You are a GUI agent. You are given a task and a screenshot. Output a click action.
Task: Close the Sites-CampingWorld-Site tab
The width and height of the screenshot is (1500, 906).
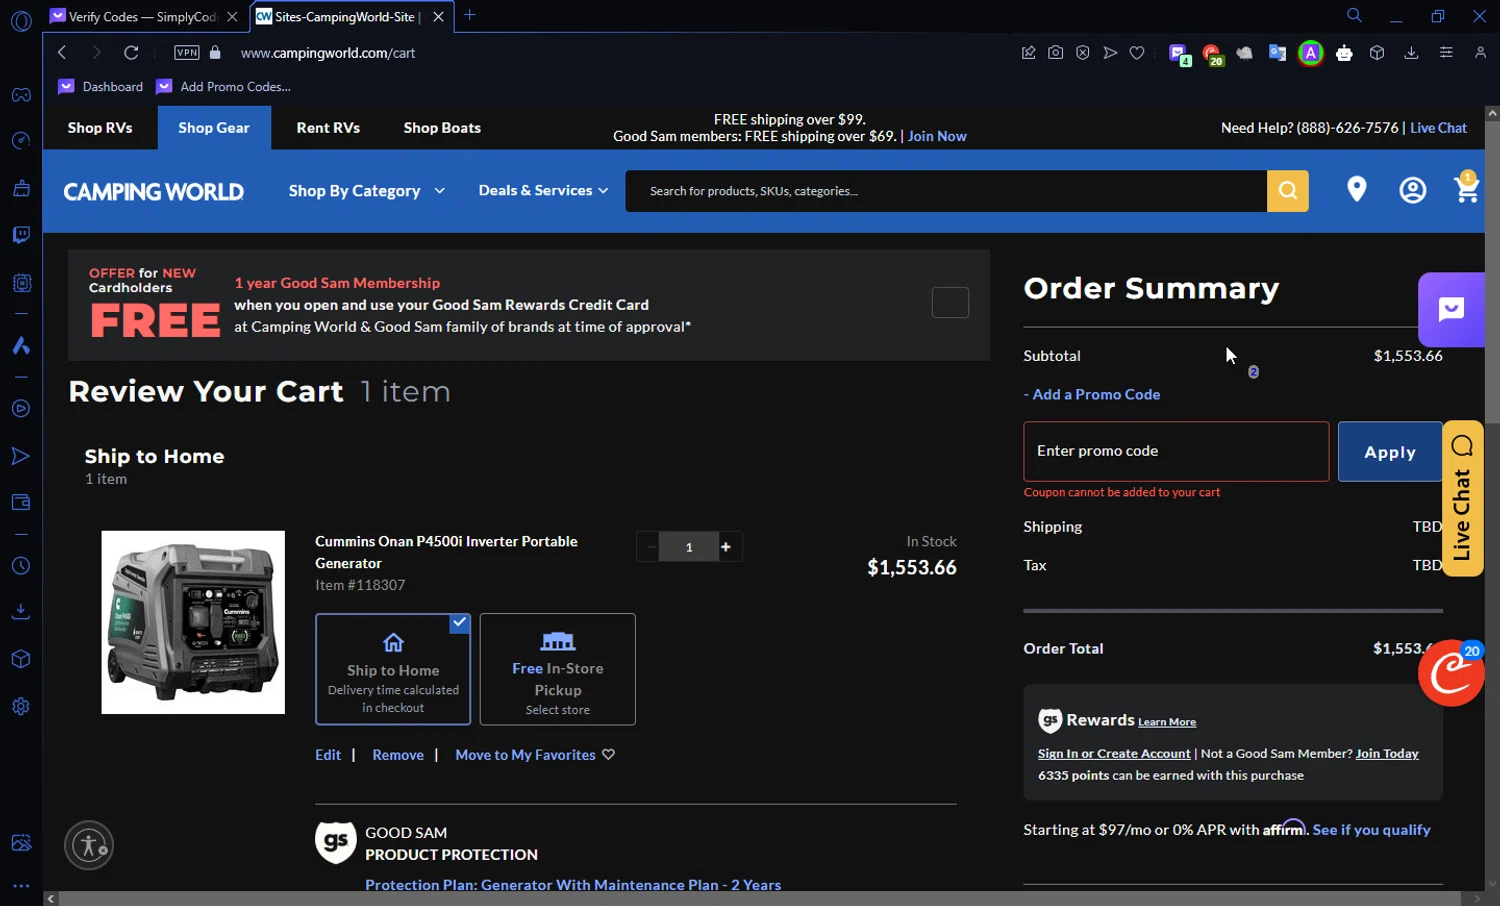[438, 17]
